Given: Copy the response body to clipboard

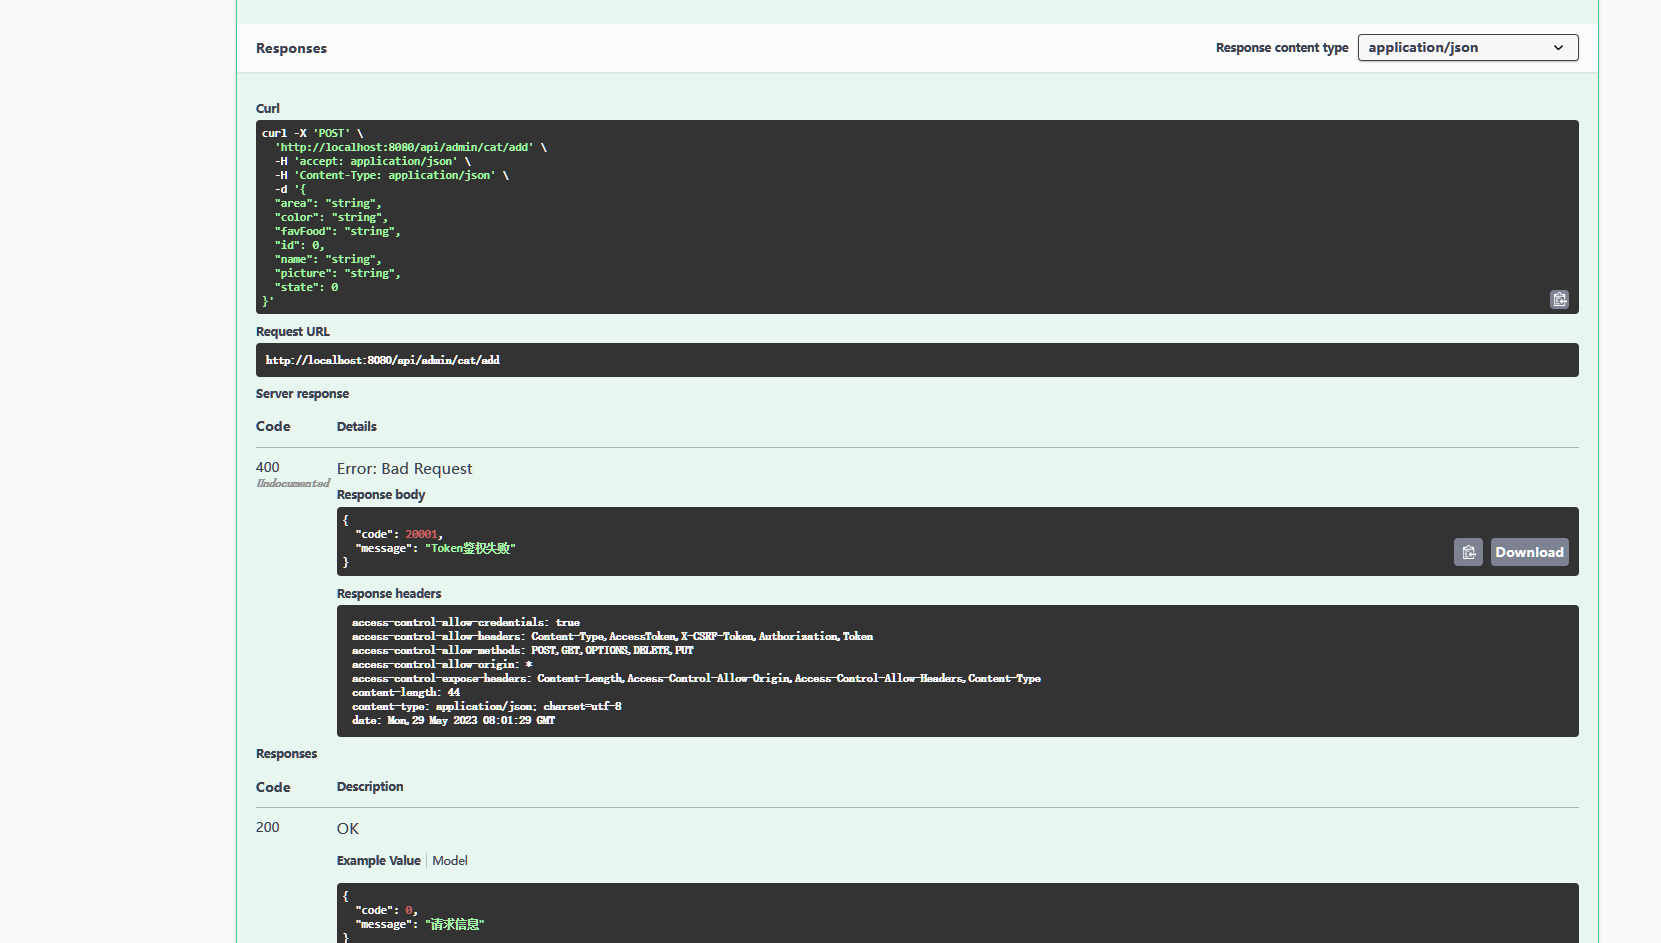Looking at the screenshot, I should (1468, 552).
